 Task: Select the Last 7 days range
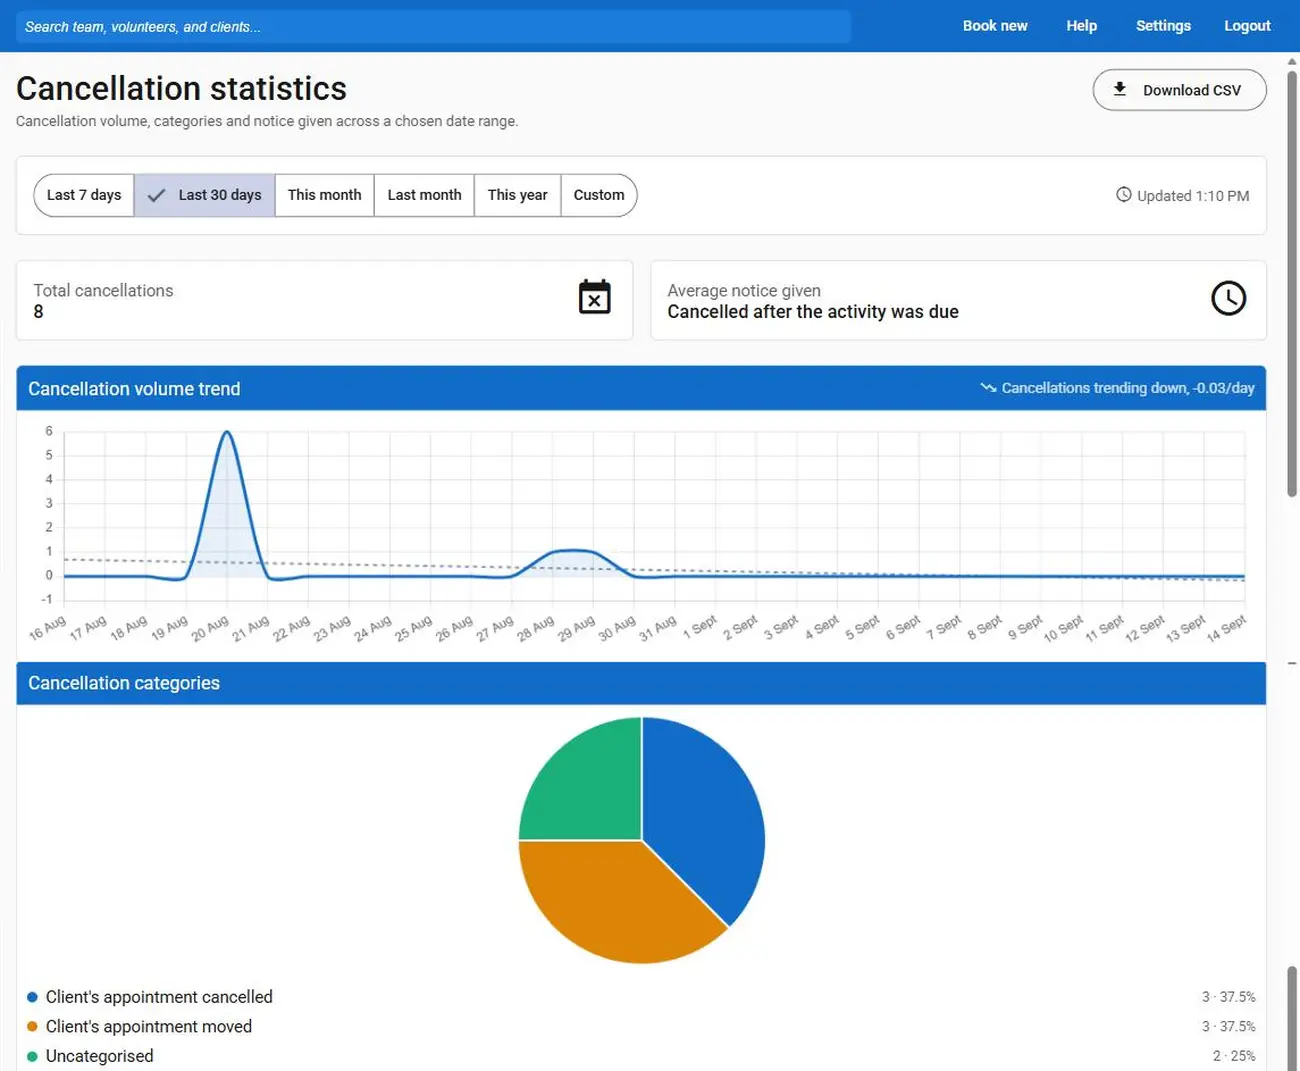pyautogui.click(x=84, y=195)
